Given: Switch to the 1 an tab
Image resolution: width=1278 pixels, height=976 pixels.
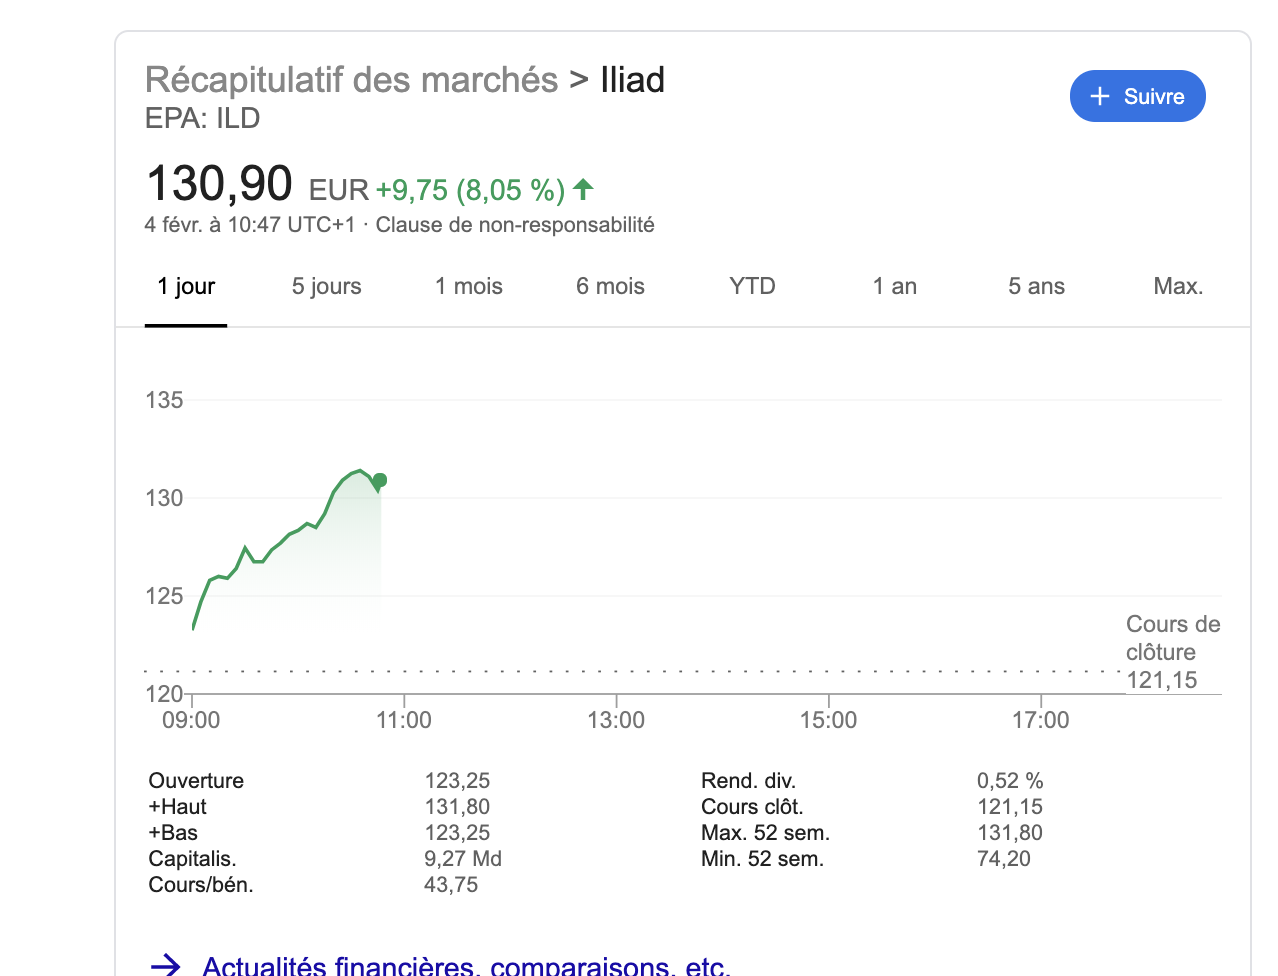Looking at the screenshot, I should click(x=894, y=287).
